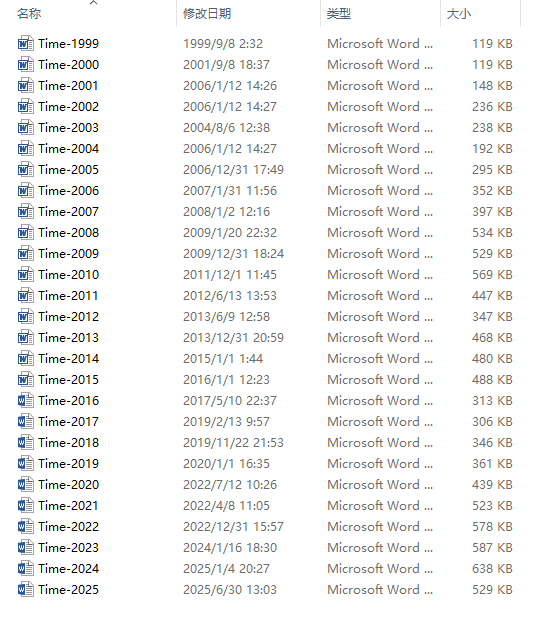Viewport: 545px width, 620px height.
Task: Click the 638 KB size of Time-2024
Action: tap(492, 569)
